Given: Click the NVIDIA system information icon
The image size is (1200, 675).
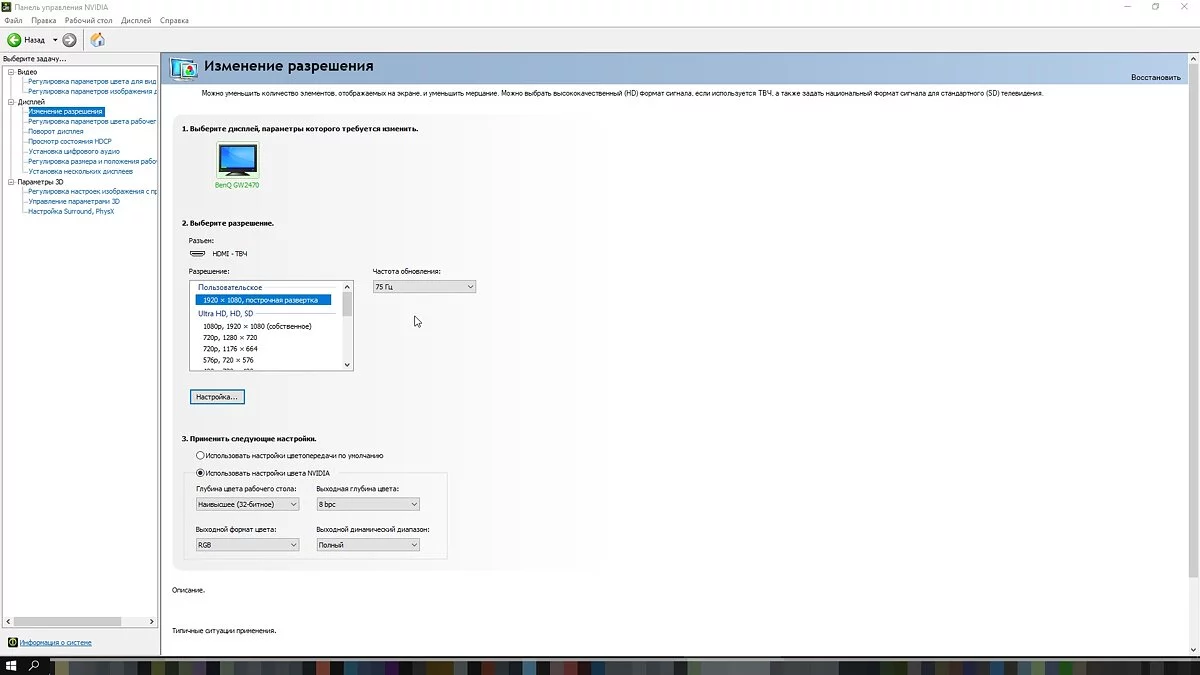Looking at the screenshot, I should (12, 642).
